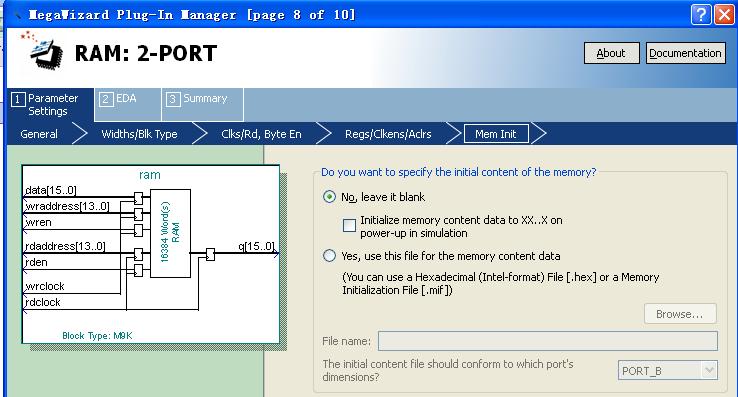Screen dimensions: 738x397
Task: Click the help question mark icon
Action: (x=701, y=15)
